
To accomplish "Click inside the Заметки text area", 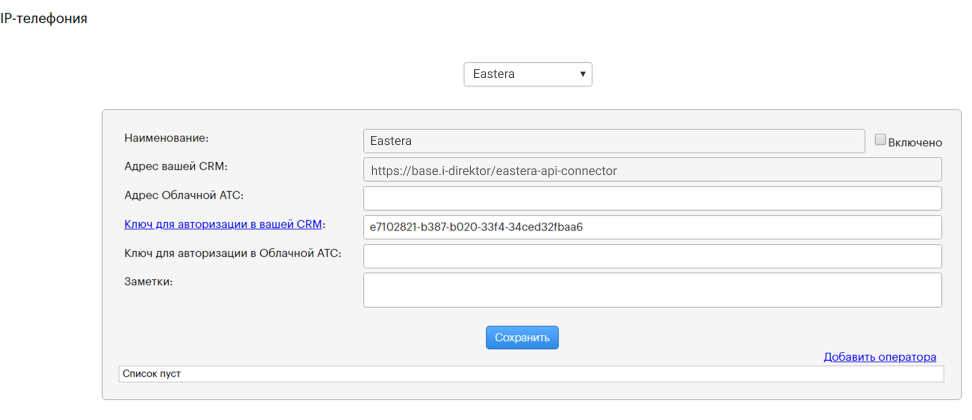I will coord(651,290).
